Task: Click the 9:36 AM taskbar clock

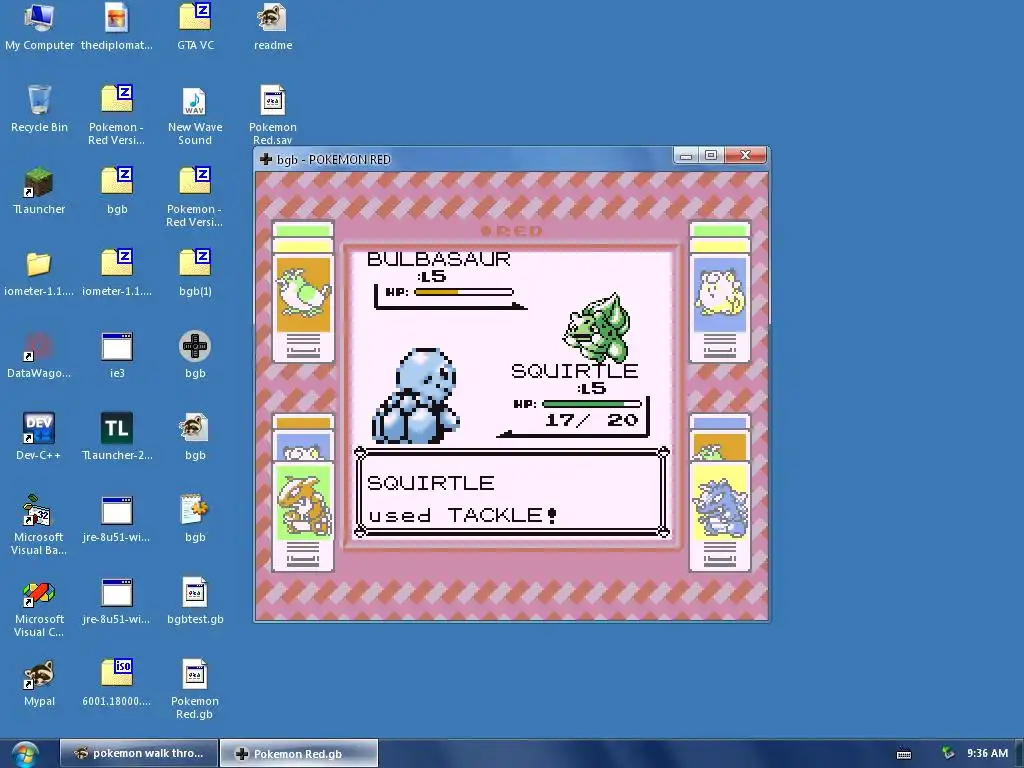Action: 987,753
